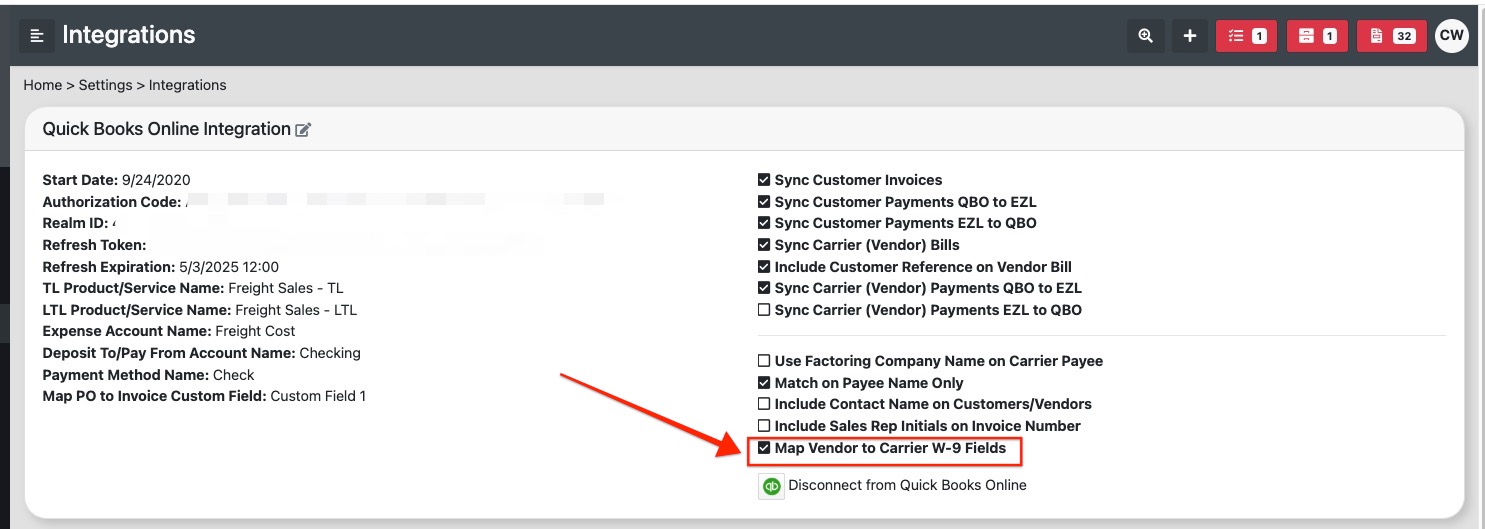Go to Home in the breadcrumb
Screen dimensions: 1485x529
43,85
